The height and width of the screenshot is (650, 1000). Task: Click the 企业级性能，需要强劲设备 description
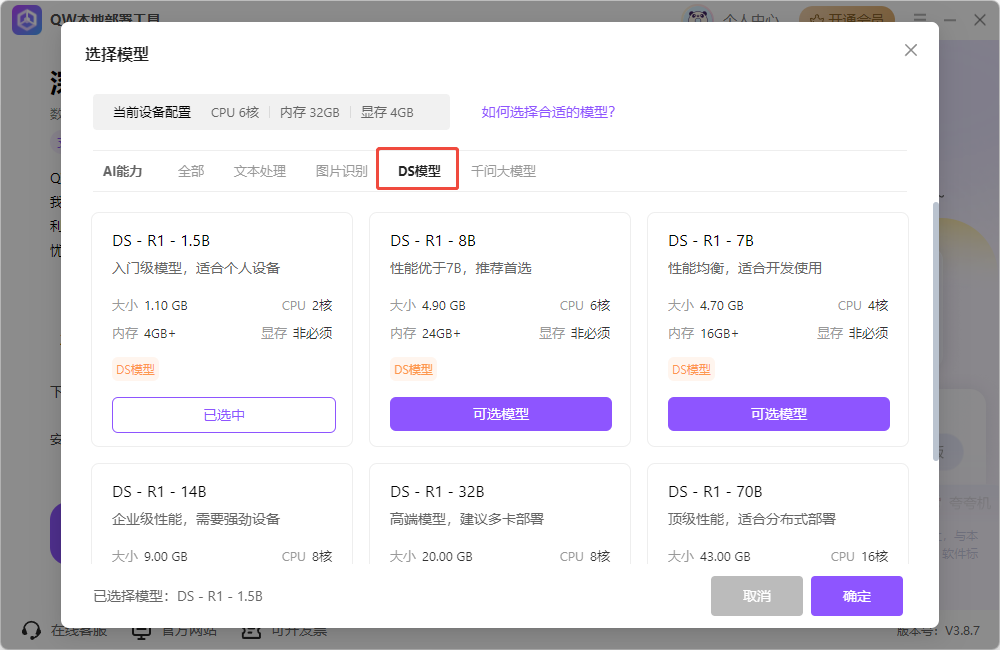[196, 519]
